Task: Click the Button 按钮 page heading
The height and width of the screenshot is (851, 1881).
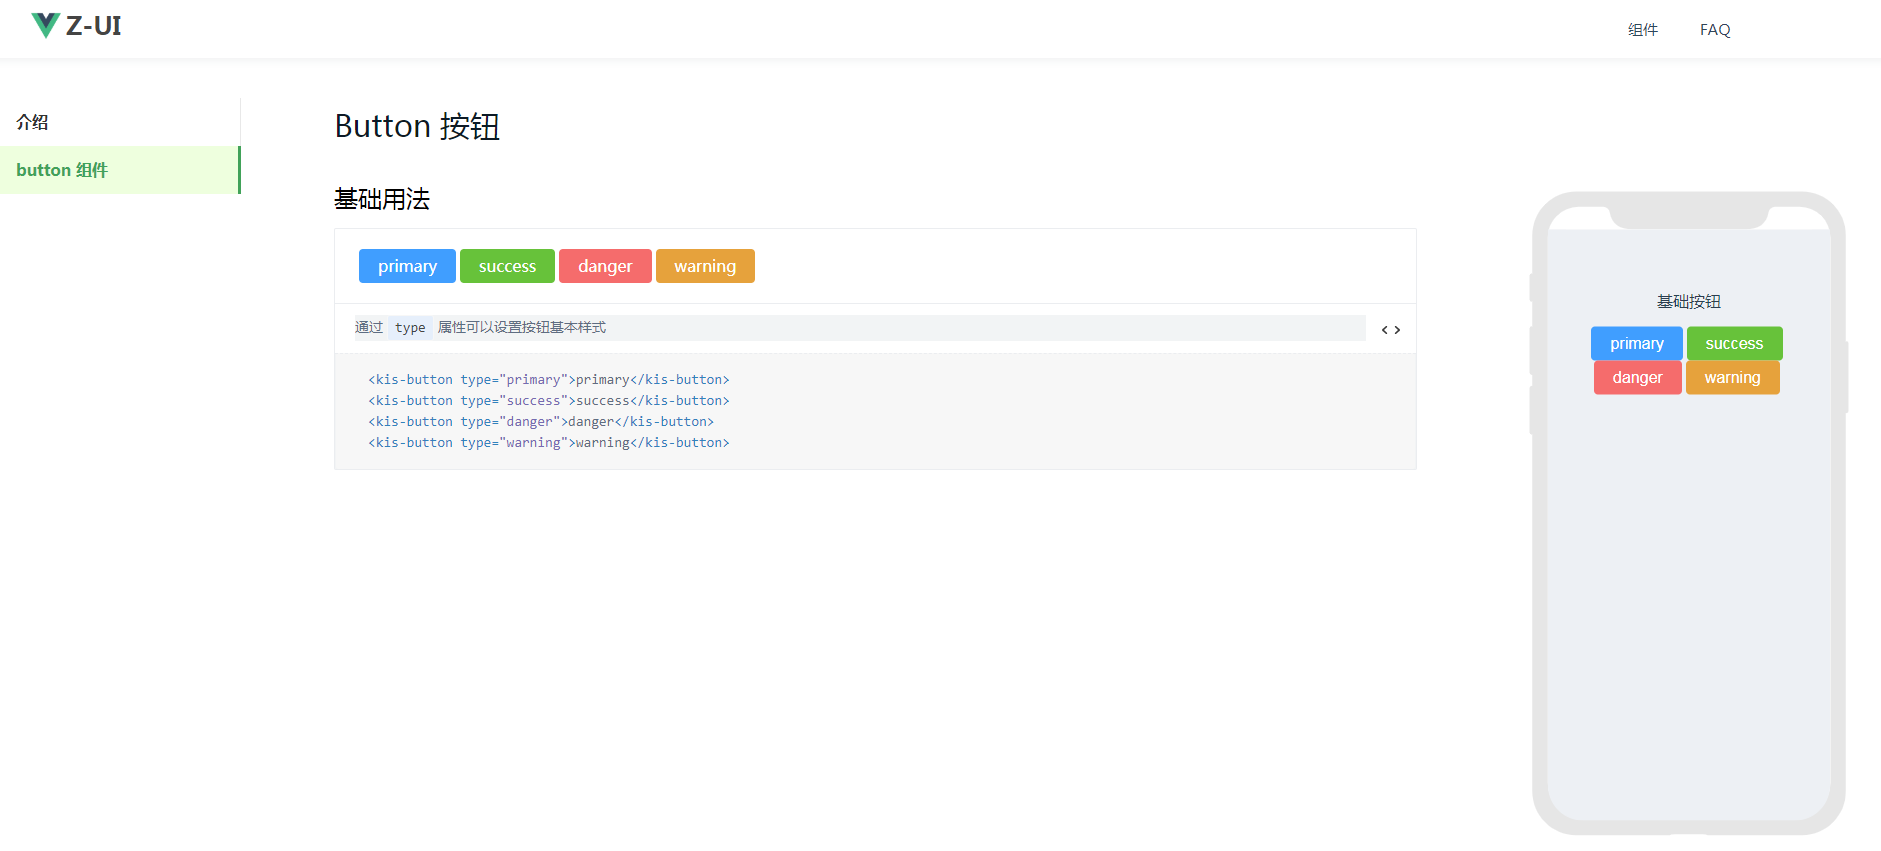Action: [x=417, y=126]
